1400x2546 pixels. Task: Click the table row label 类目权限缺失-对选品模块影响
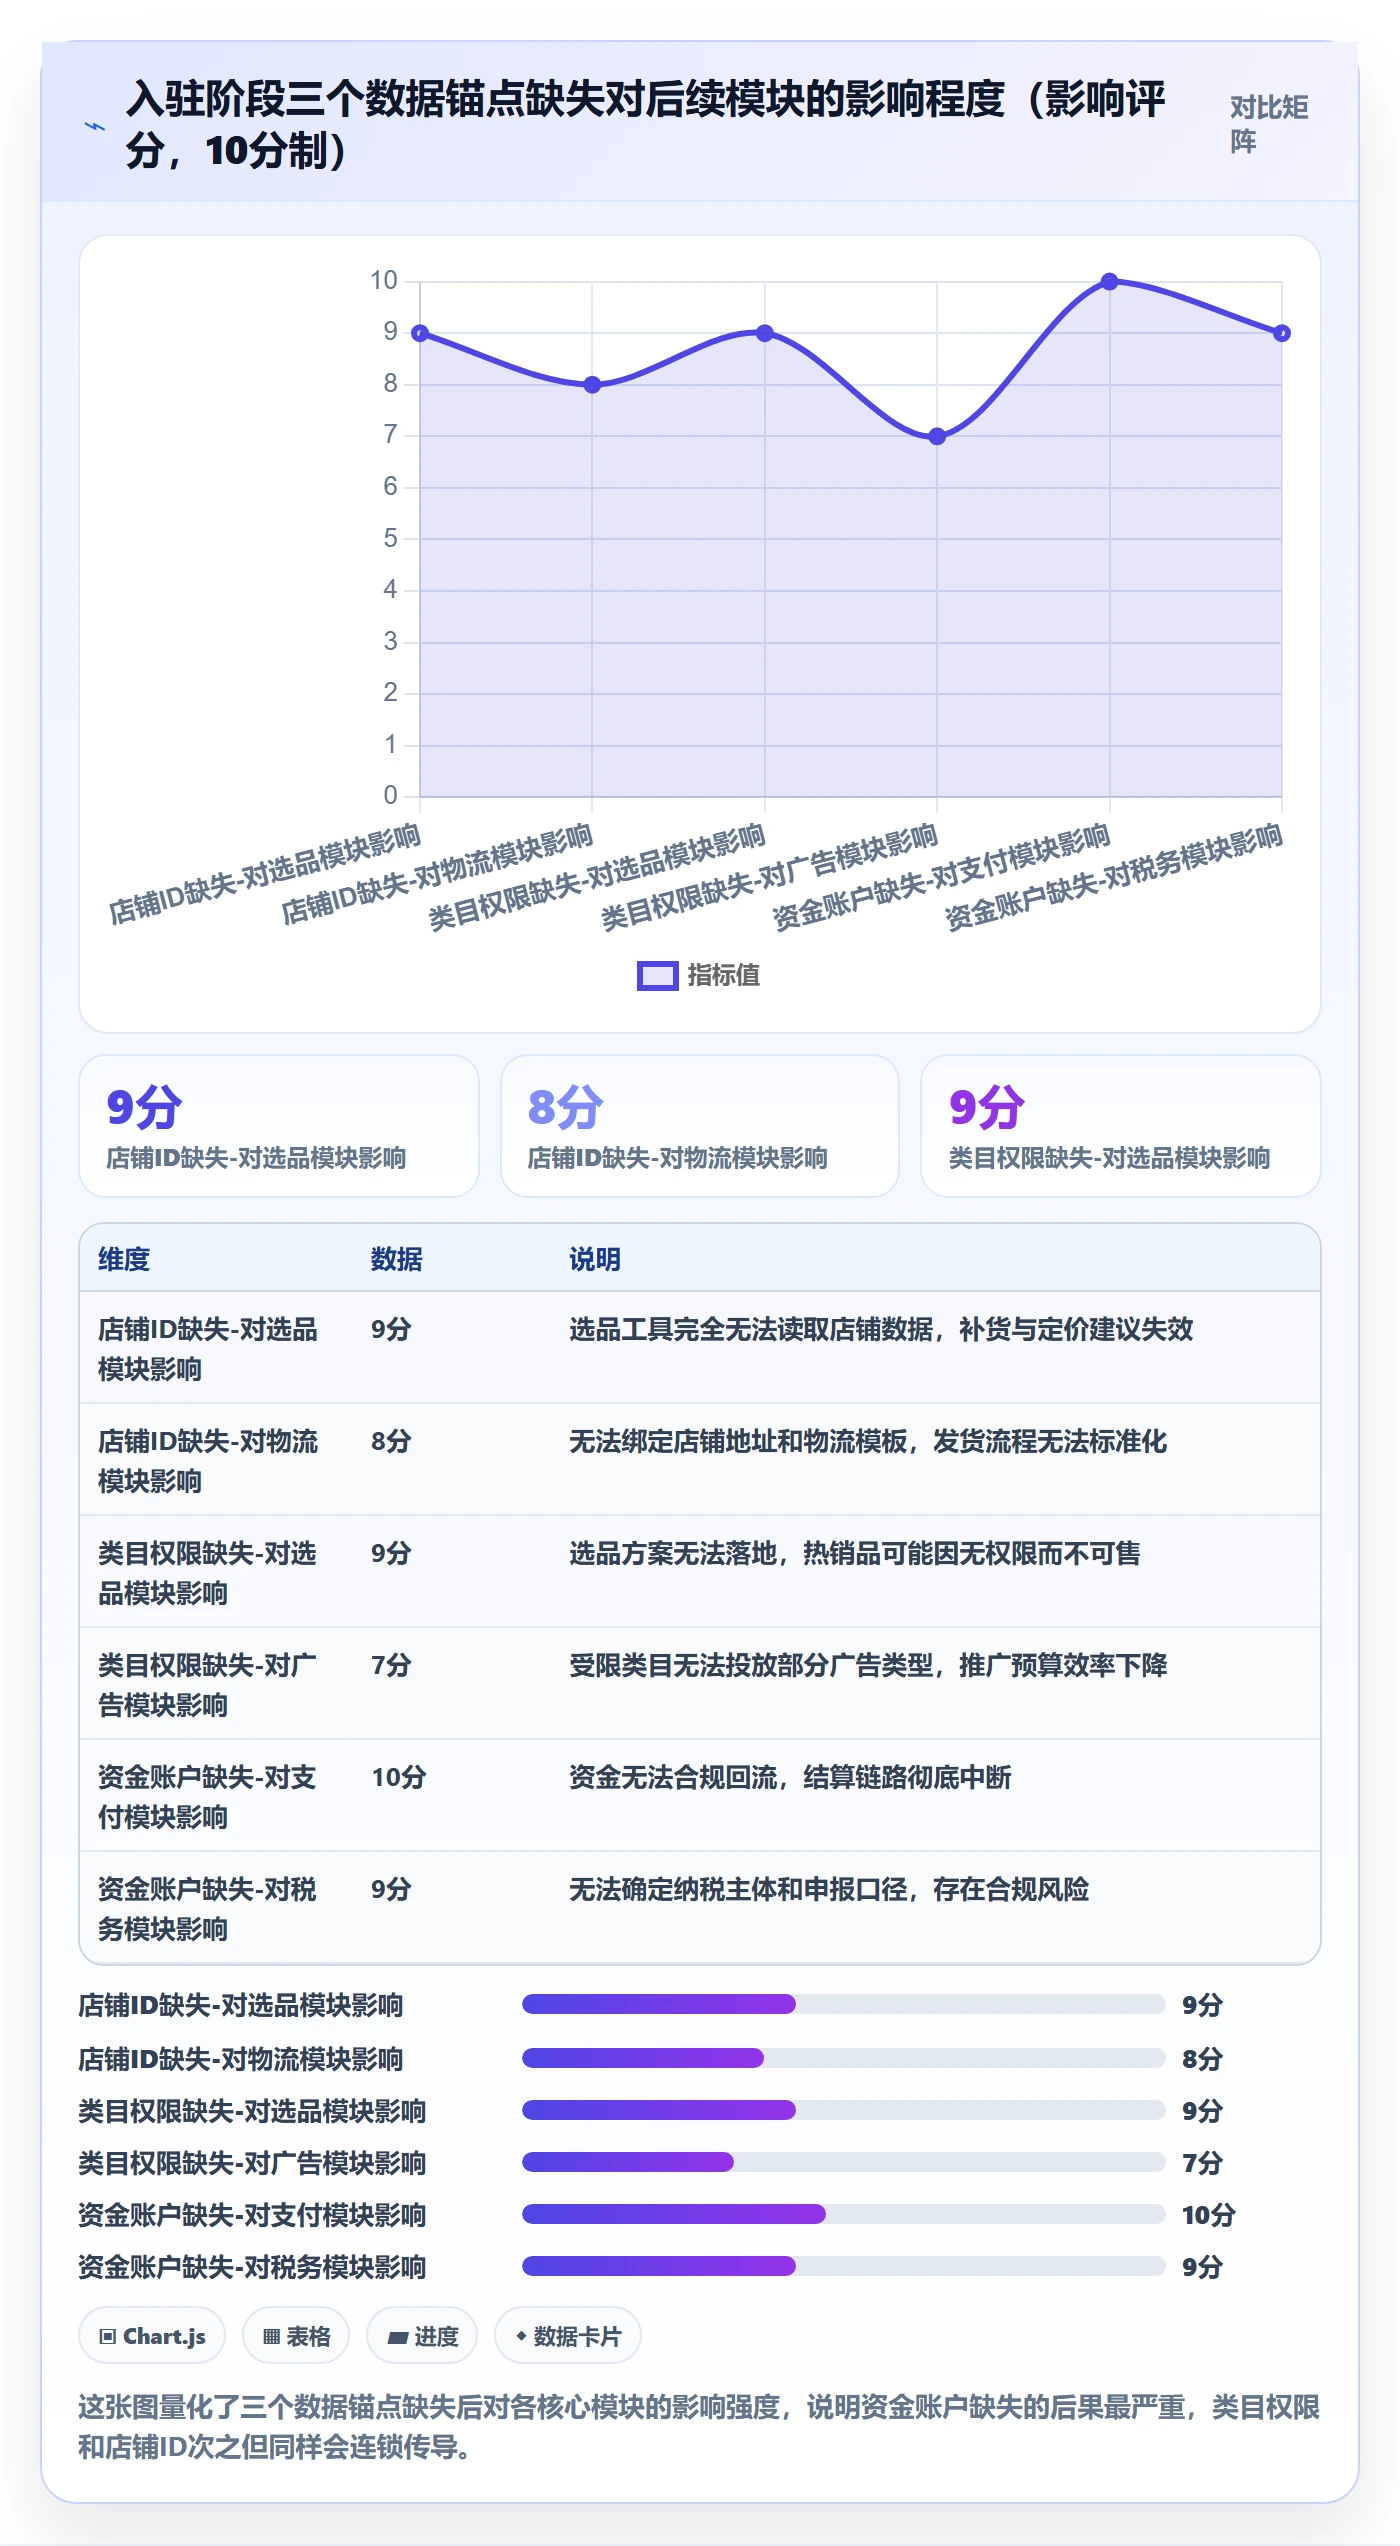point(207,1573)
